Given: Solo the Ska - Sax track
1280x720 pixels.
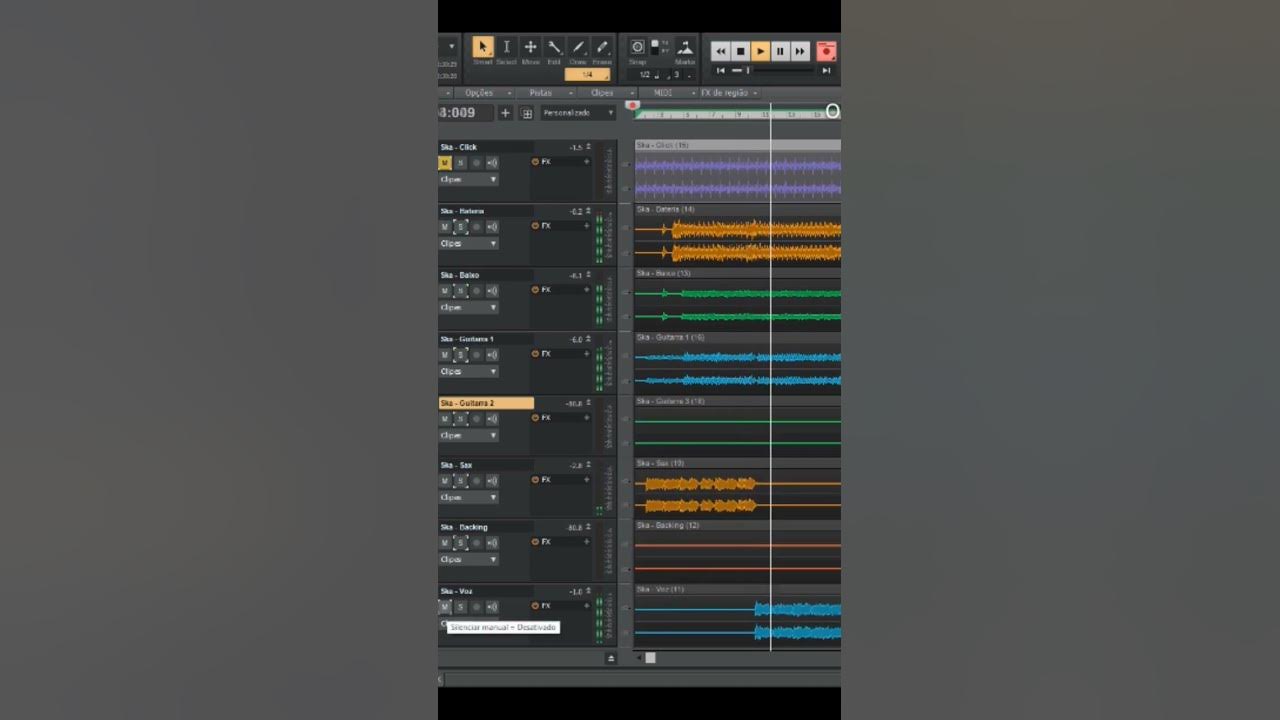Looking at the screenshot, I should click(460, 481).
